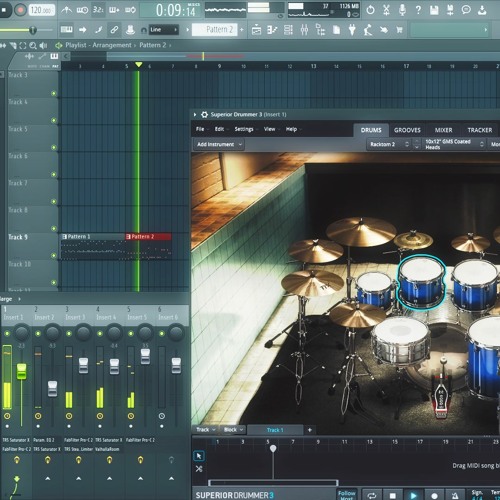This screenshot has height=500, width=500.
Task: Toggle wait for input to start playing
Action: (82, 10)
